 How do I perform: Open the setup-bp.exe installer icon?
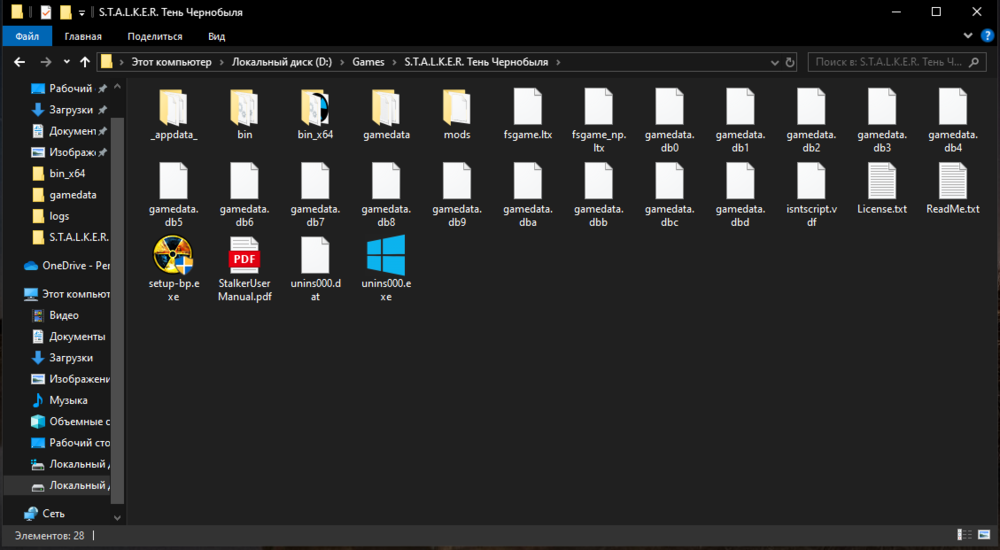tap(173, 257)
